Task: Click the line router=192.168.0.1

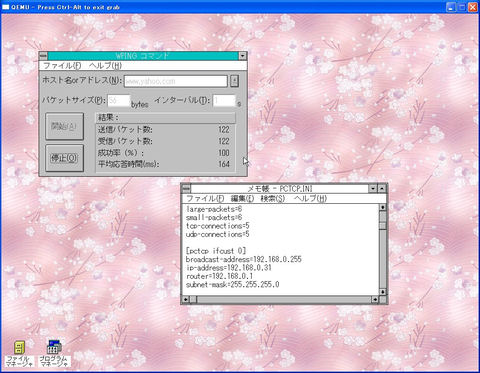Action: [219, 276]
